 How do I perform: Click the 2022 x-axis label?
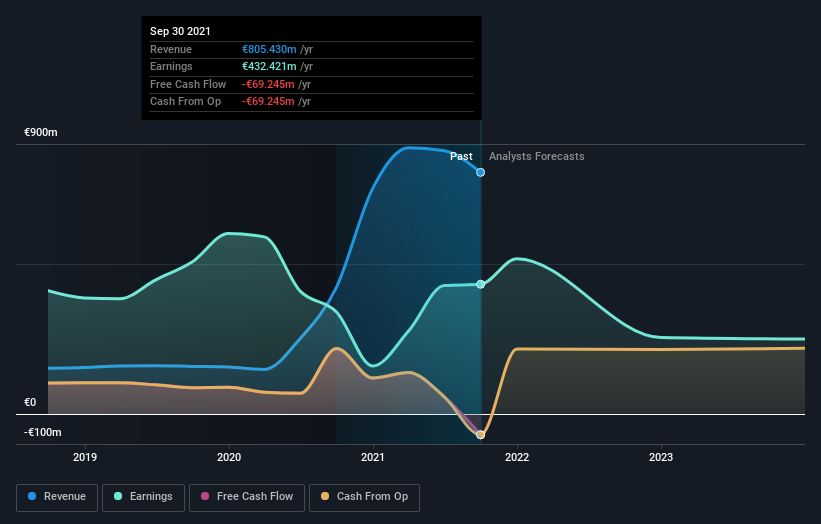pyautogui.click(x=517, y=458)
